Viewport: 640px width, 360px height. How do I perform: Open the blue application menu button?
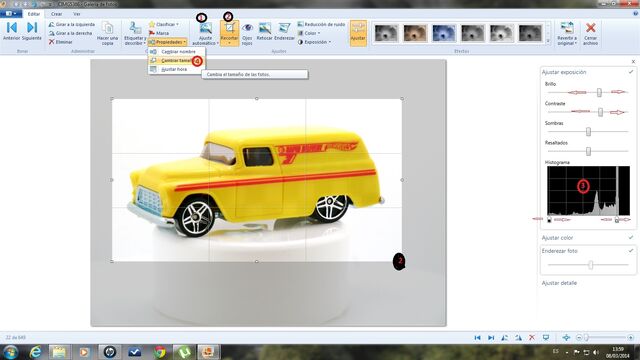(11, 14)
